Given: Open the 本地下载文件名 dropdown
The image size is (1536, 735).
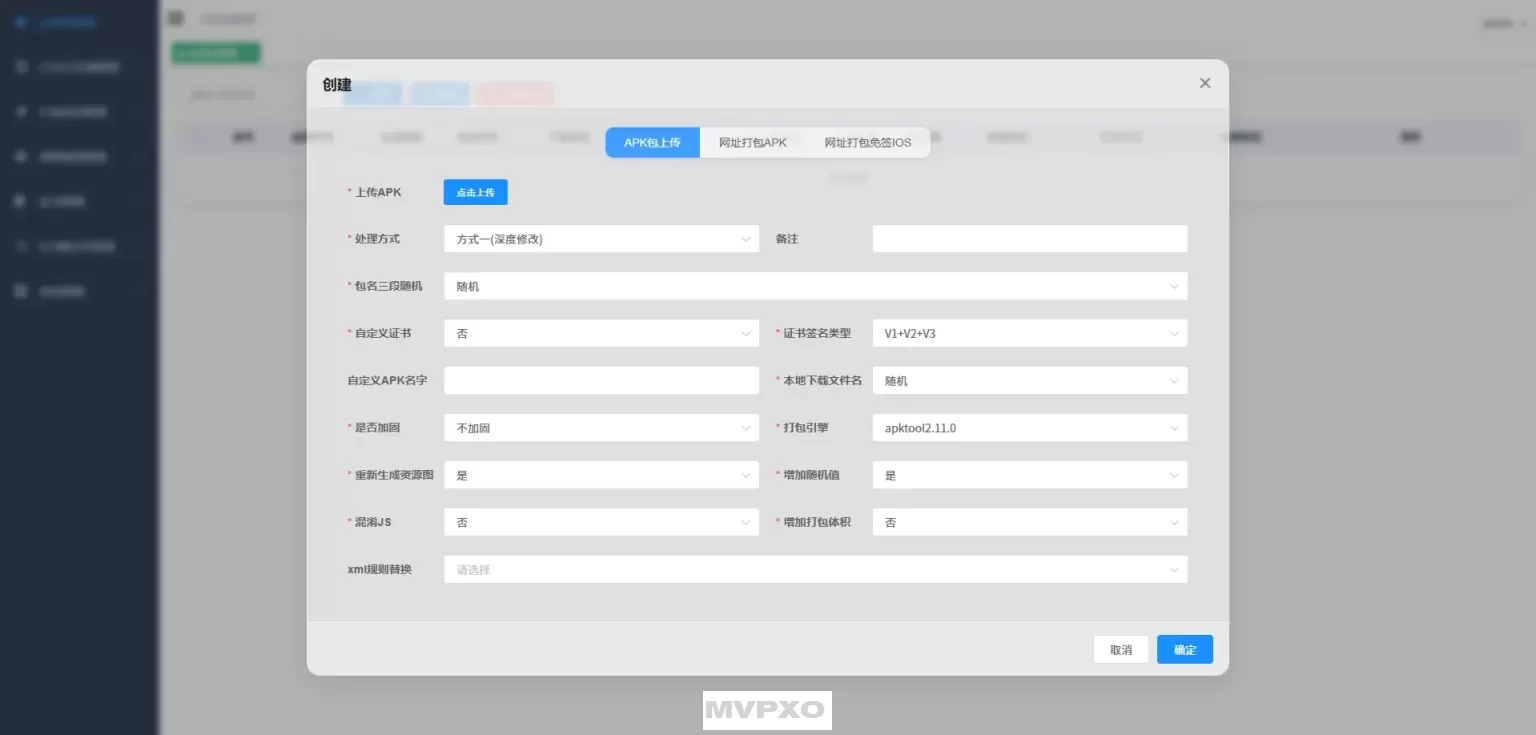Looking at the screenshot, I should pyautogui.click(x=1029, y=380).
